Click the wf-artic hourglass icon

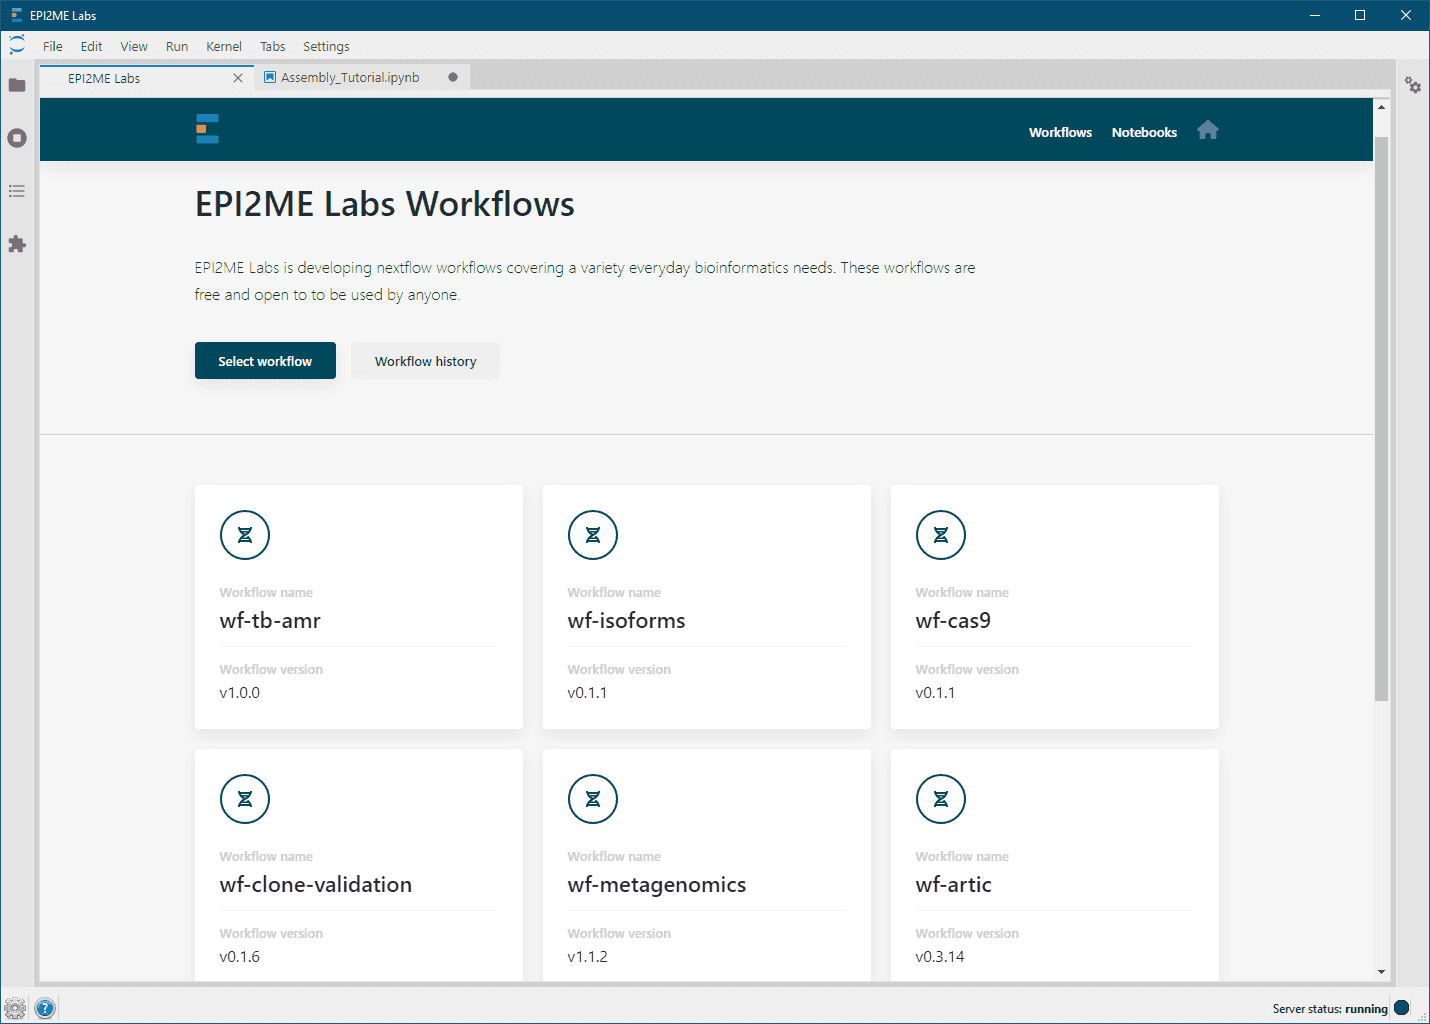click(940, 798)
